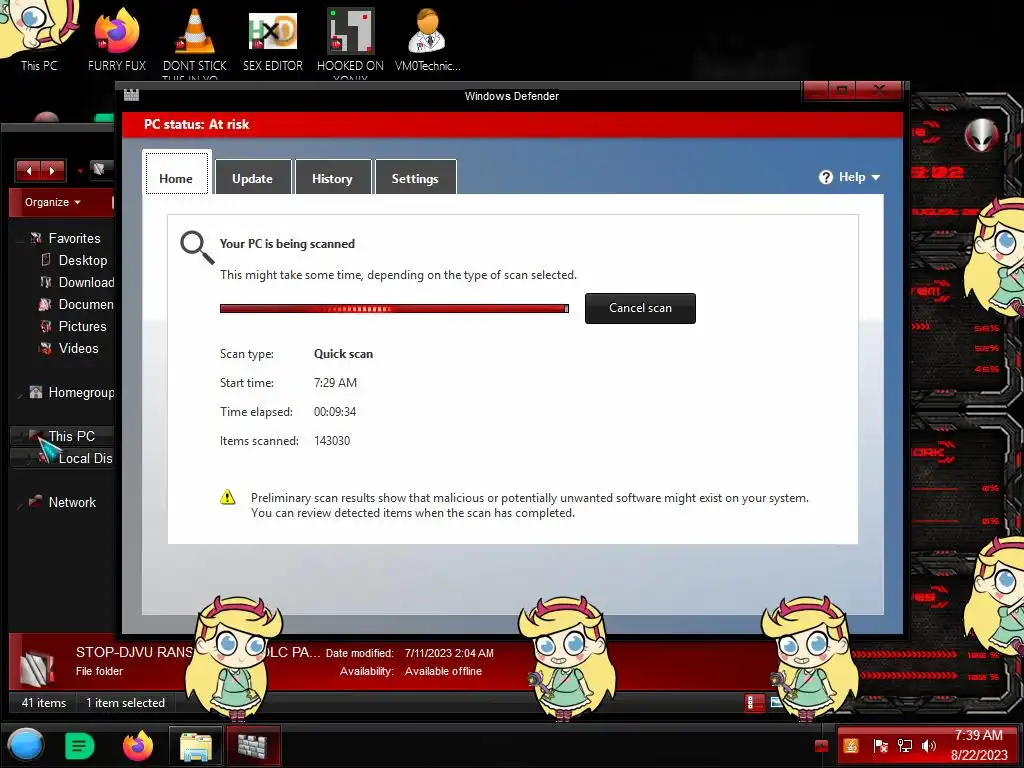Show hidden tray icons arrow
This screenshot has width=1024, height=768.
tap(822, 745)
